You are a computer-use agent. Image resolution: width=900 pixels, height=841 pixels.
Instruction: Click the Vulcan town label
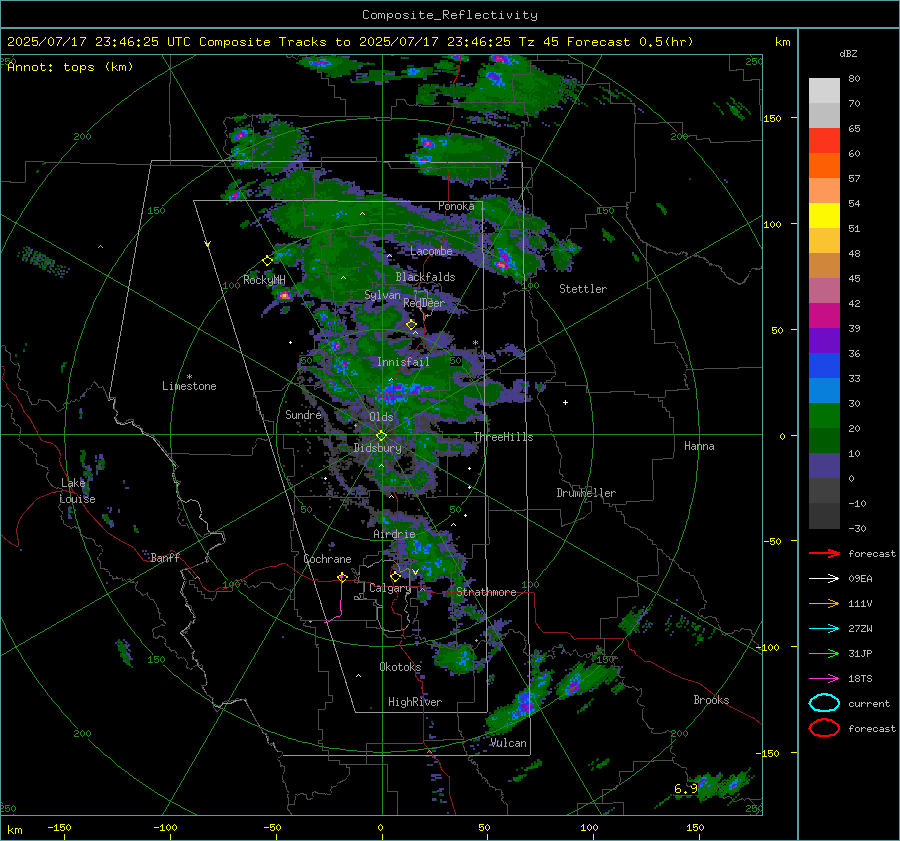point(508,743)
